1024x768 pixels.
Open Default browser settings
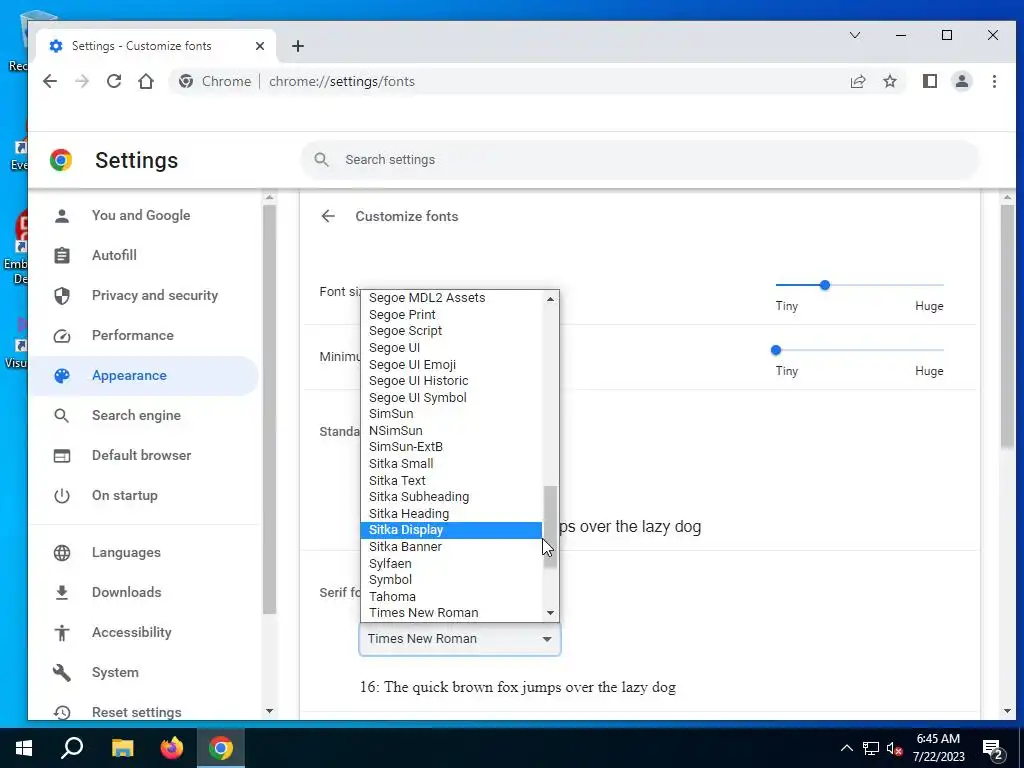[x=141, y=455]
